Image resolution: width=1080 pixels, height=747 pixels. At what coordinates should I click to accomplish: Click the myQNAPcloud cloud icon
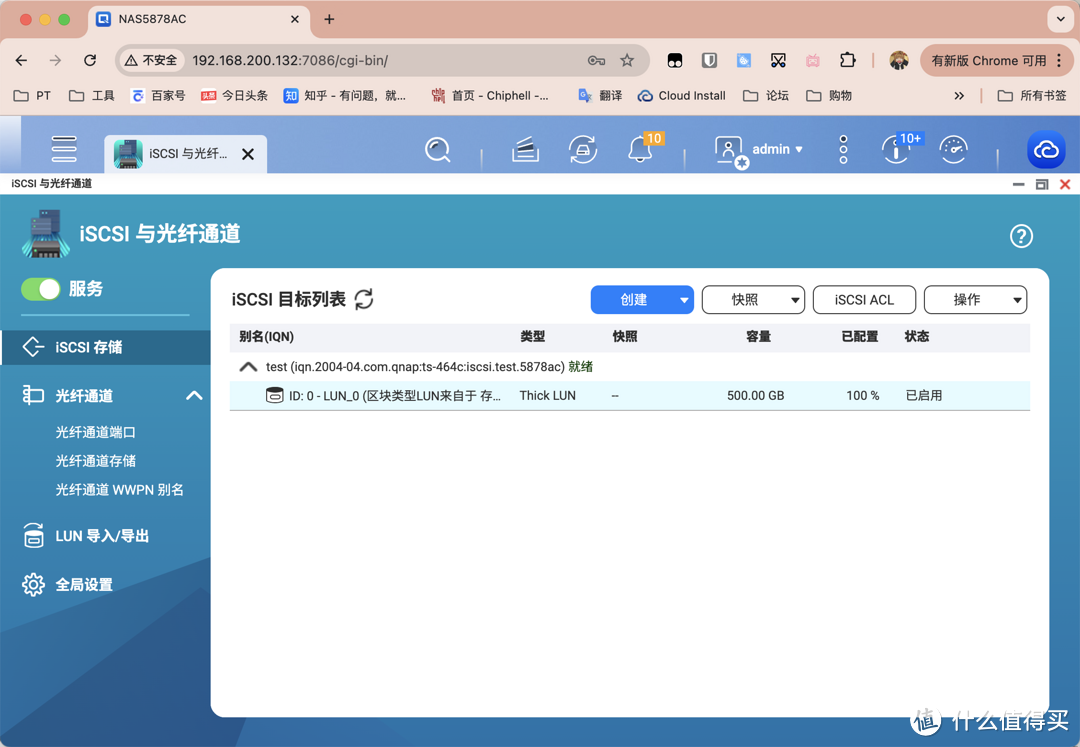point(1046,150)
